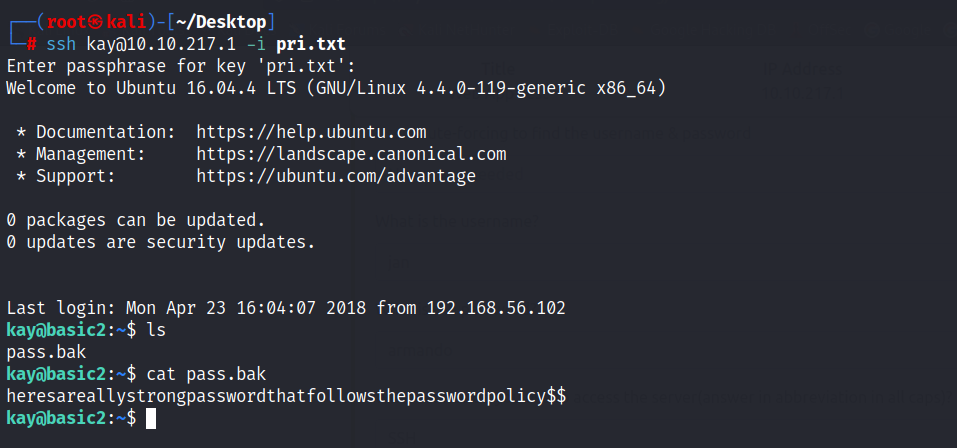Select the kay@10.10.217.1 address in the ssh command
The image size is (957, 448).
(x=161, y=44)
